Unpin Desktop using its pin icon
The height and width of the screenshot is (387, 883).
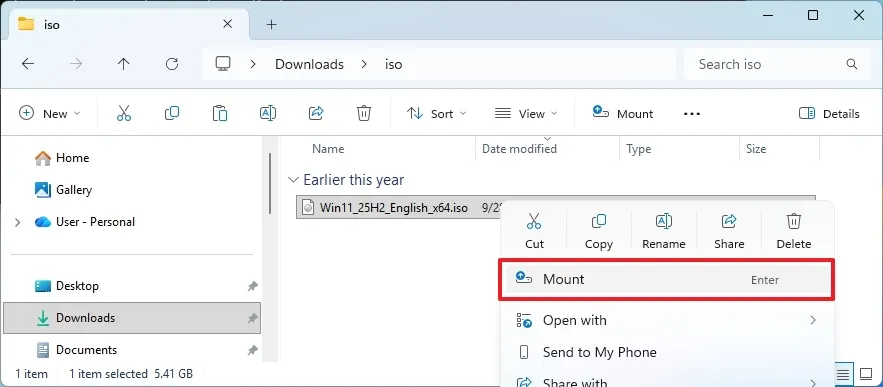coord(252,286)
